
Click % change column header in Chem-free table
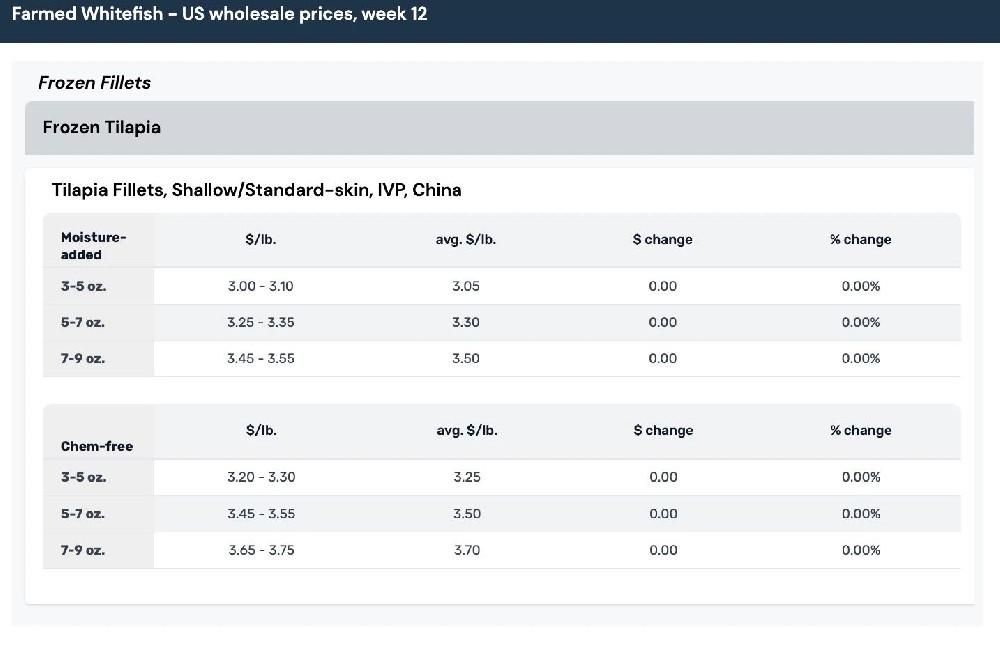tap(860, 431)
